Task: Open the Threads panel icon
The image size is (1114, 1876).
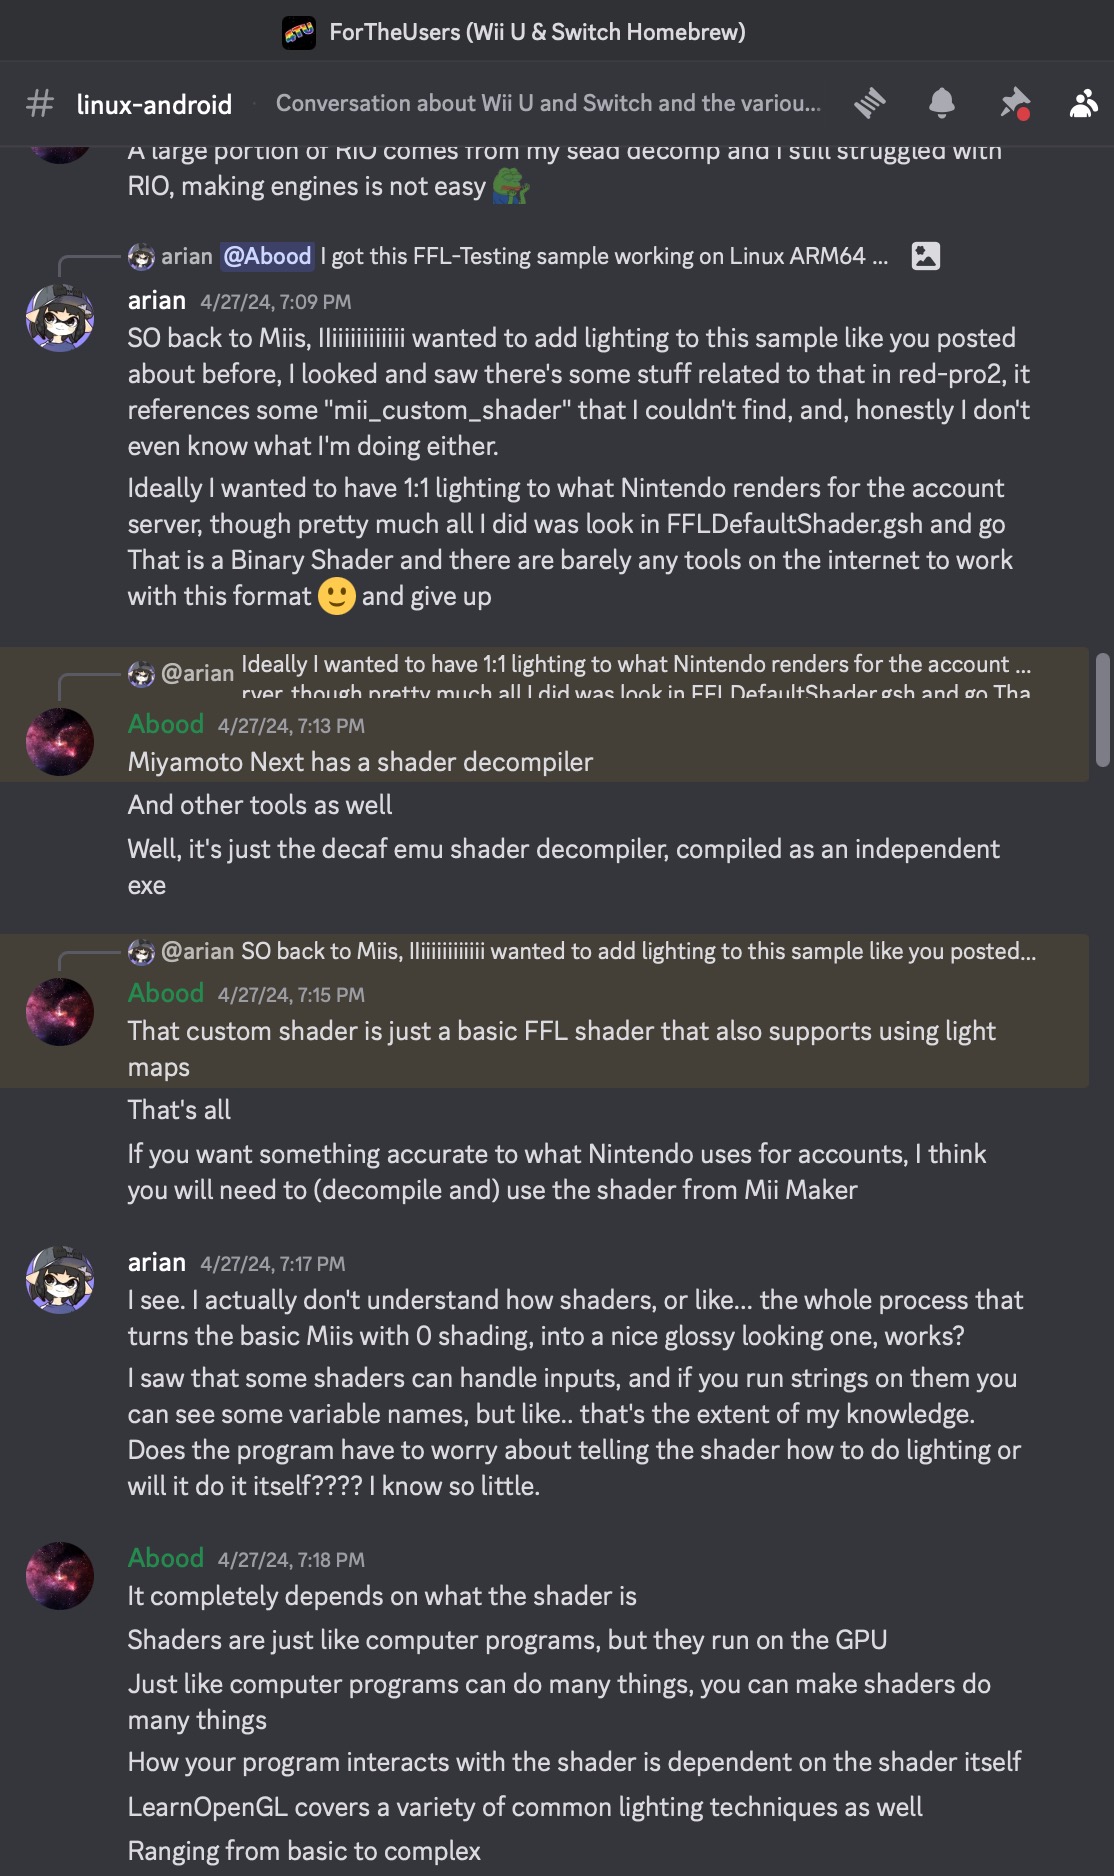Action: (870, 103)
